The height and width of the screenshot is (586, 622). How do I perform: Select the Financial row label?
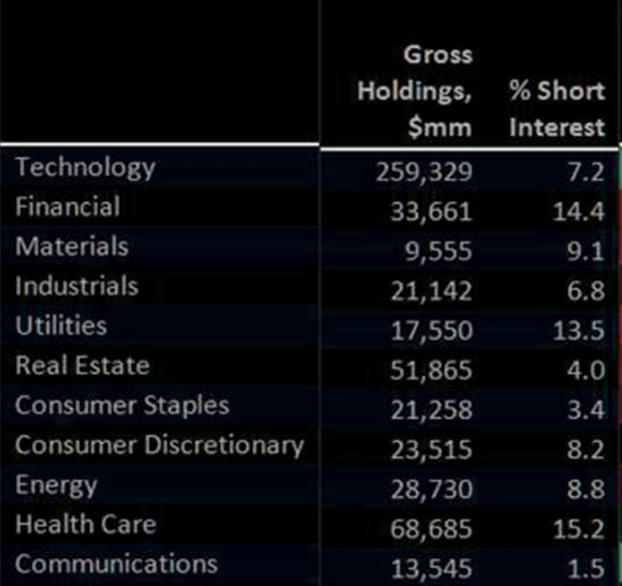pyautogui.click(x=67, y=207)
